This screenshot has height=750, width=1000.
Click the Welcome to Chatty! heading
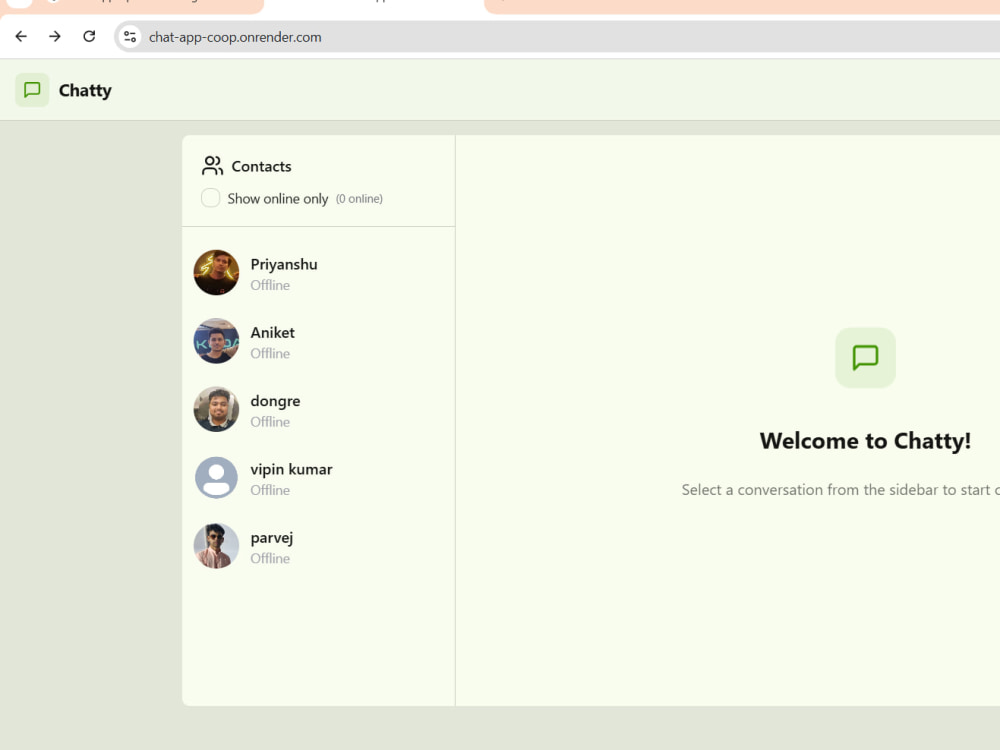click(865, 441)
